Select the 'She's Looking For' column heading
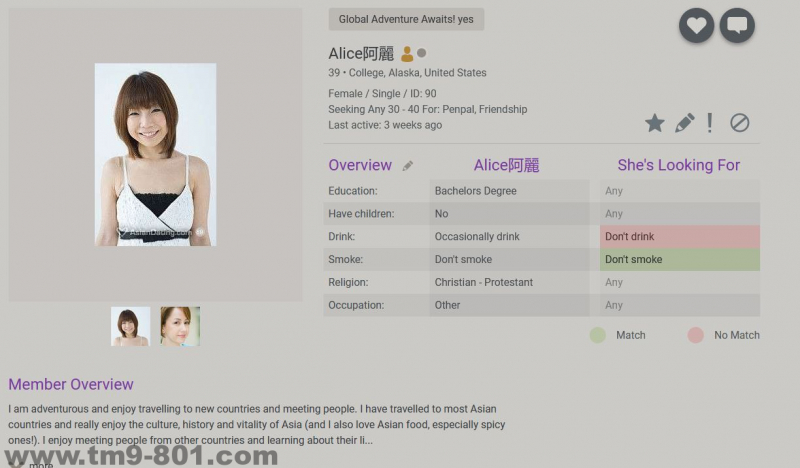 pyautogui.click(x=678, y=165)
